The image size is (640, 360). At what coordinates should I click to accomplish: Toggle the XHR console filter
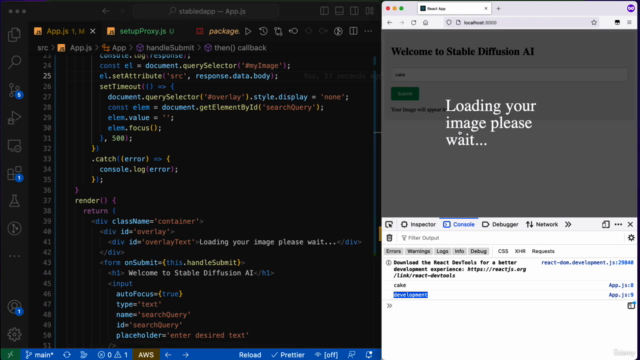(x=520, y=251)
